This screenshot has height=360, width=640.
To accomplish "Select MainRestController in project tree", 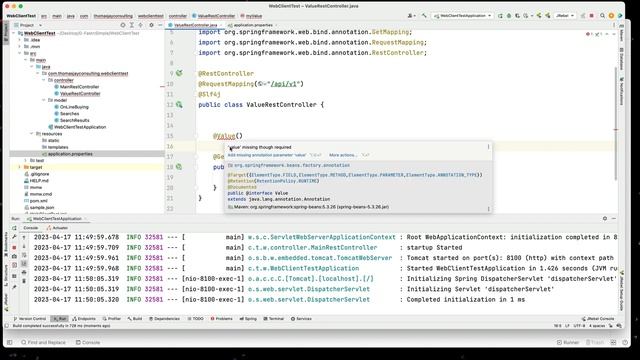I will (79, 87).
